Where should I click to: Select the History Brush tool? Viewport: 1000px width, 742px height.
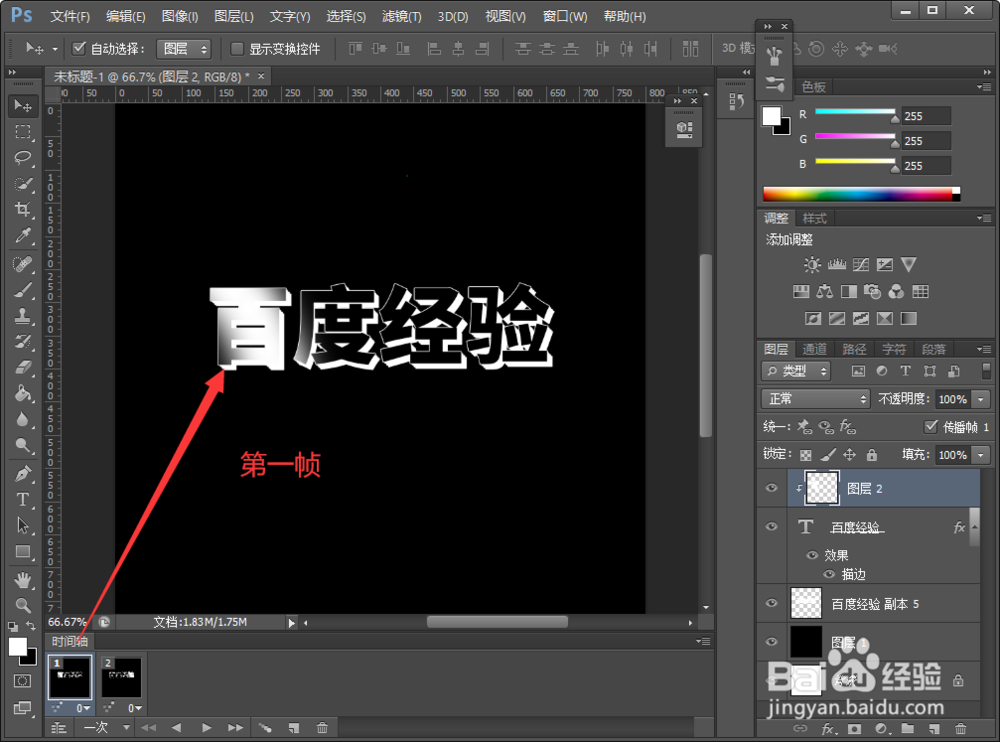point(23,341)
